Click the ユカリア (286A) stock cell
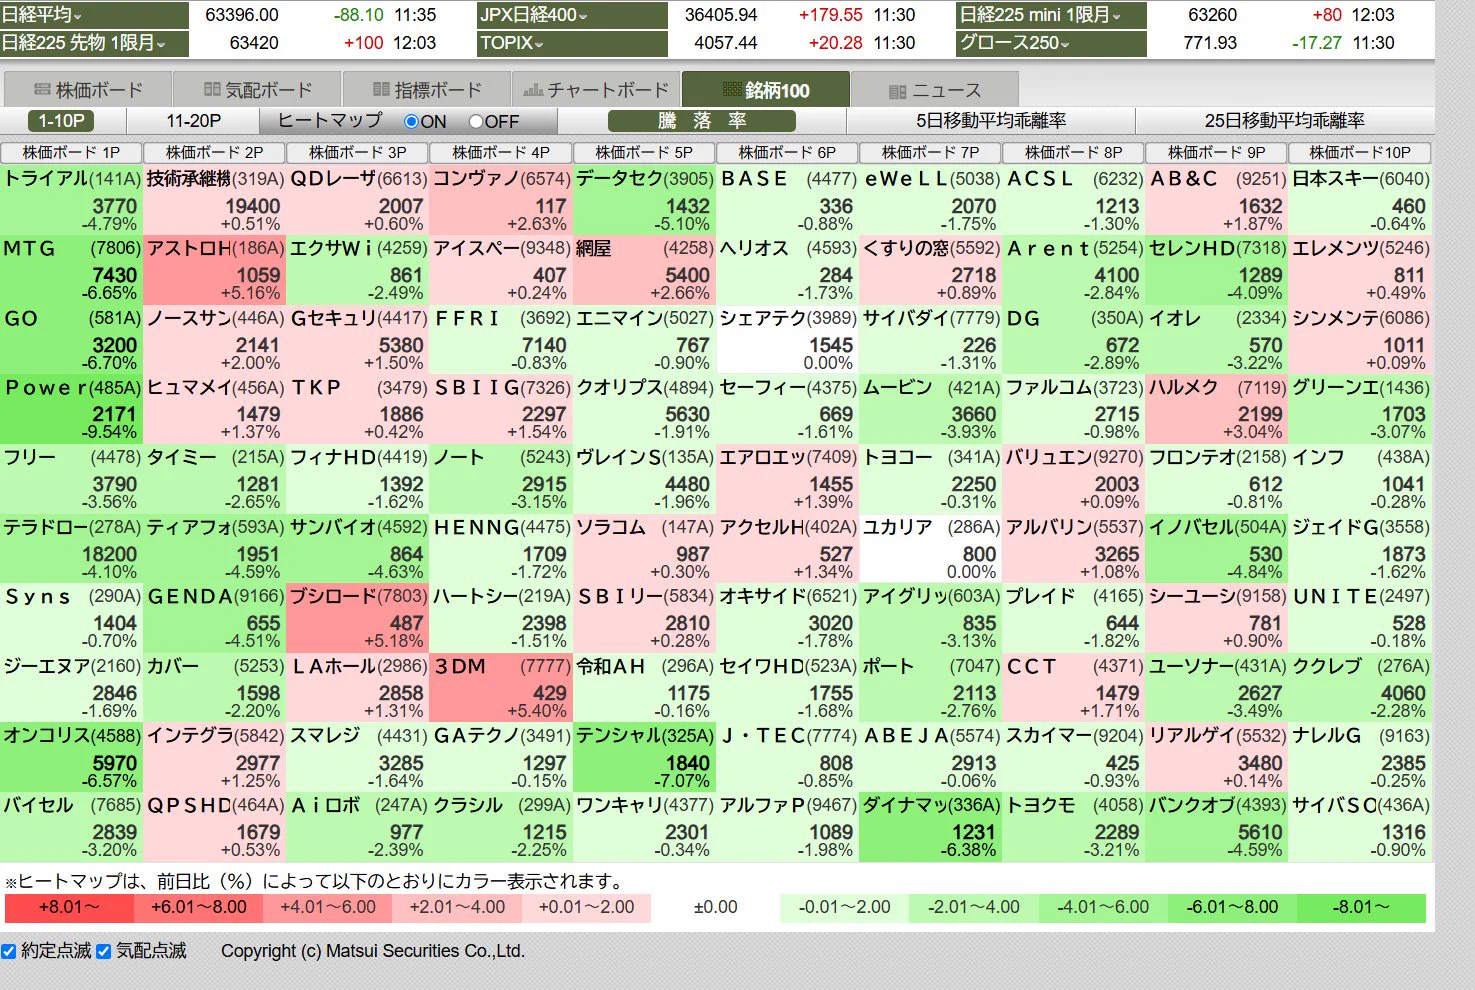Viewport: 1475px width, 990px height. tap(930, 548)
